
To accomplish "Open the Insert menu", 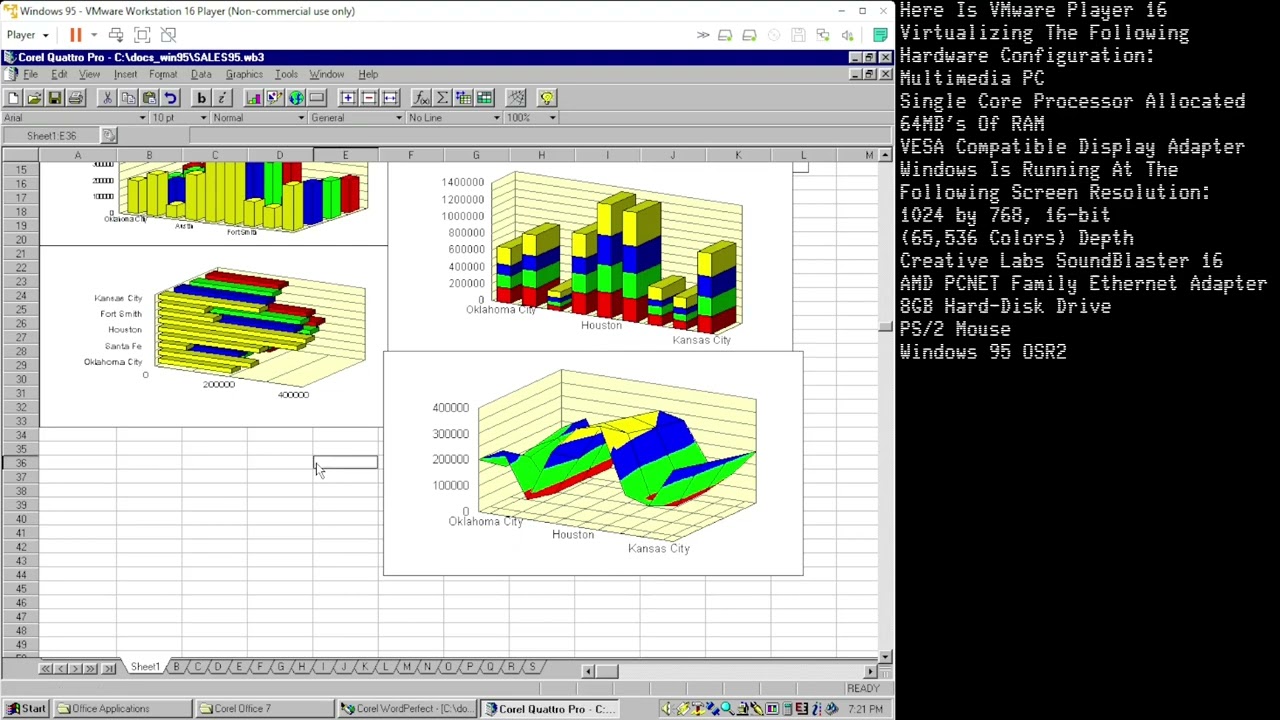I will click(x=125, y=75).
